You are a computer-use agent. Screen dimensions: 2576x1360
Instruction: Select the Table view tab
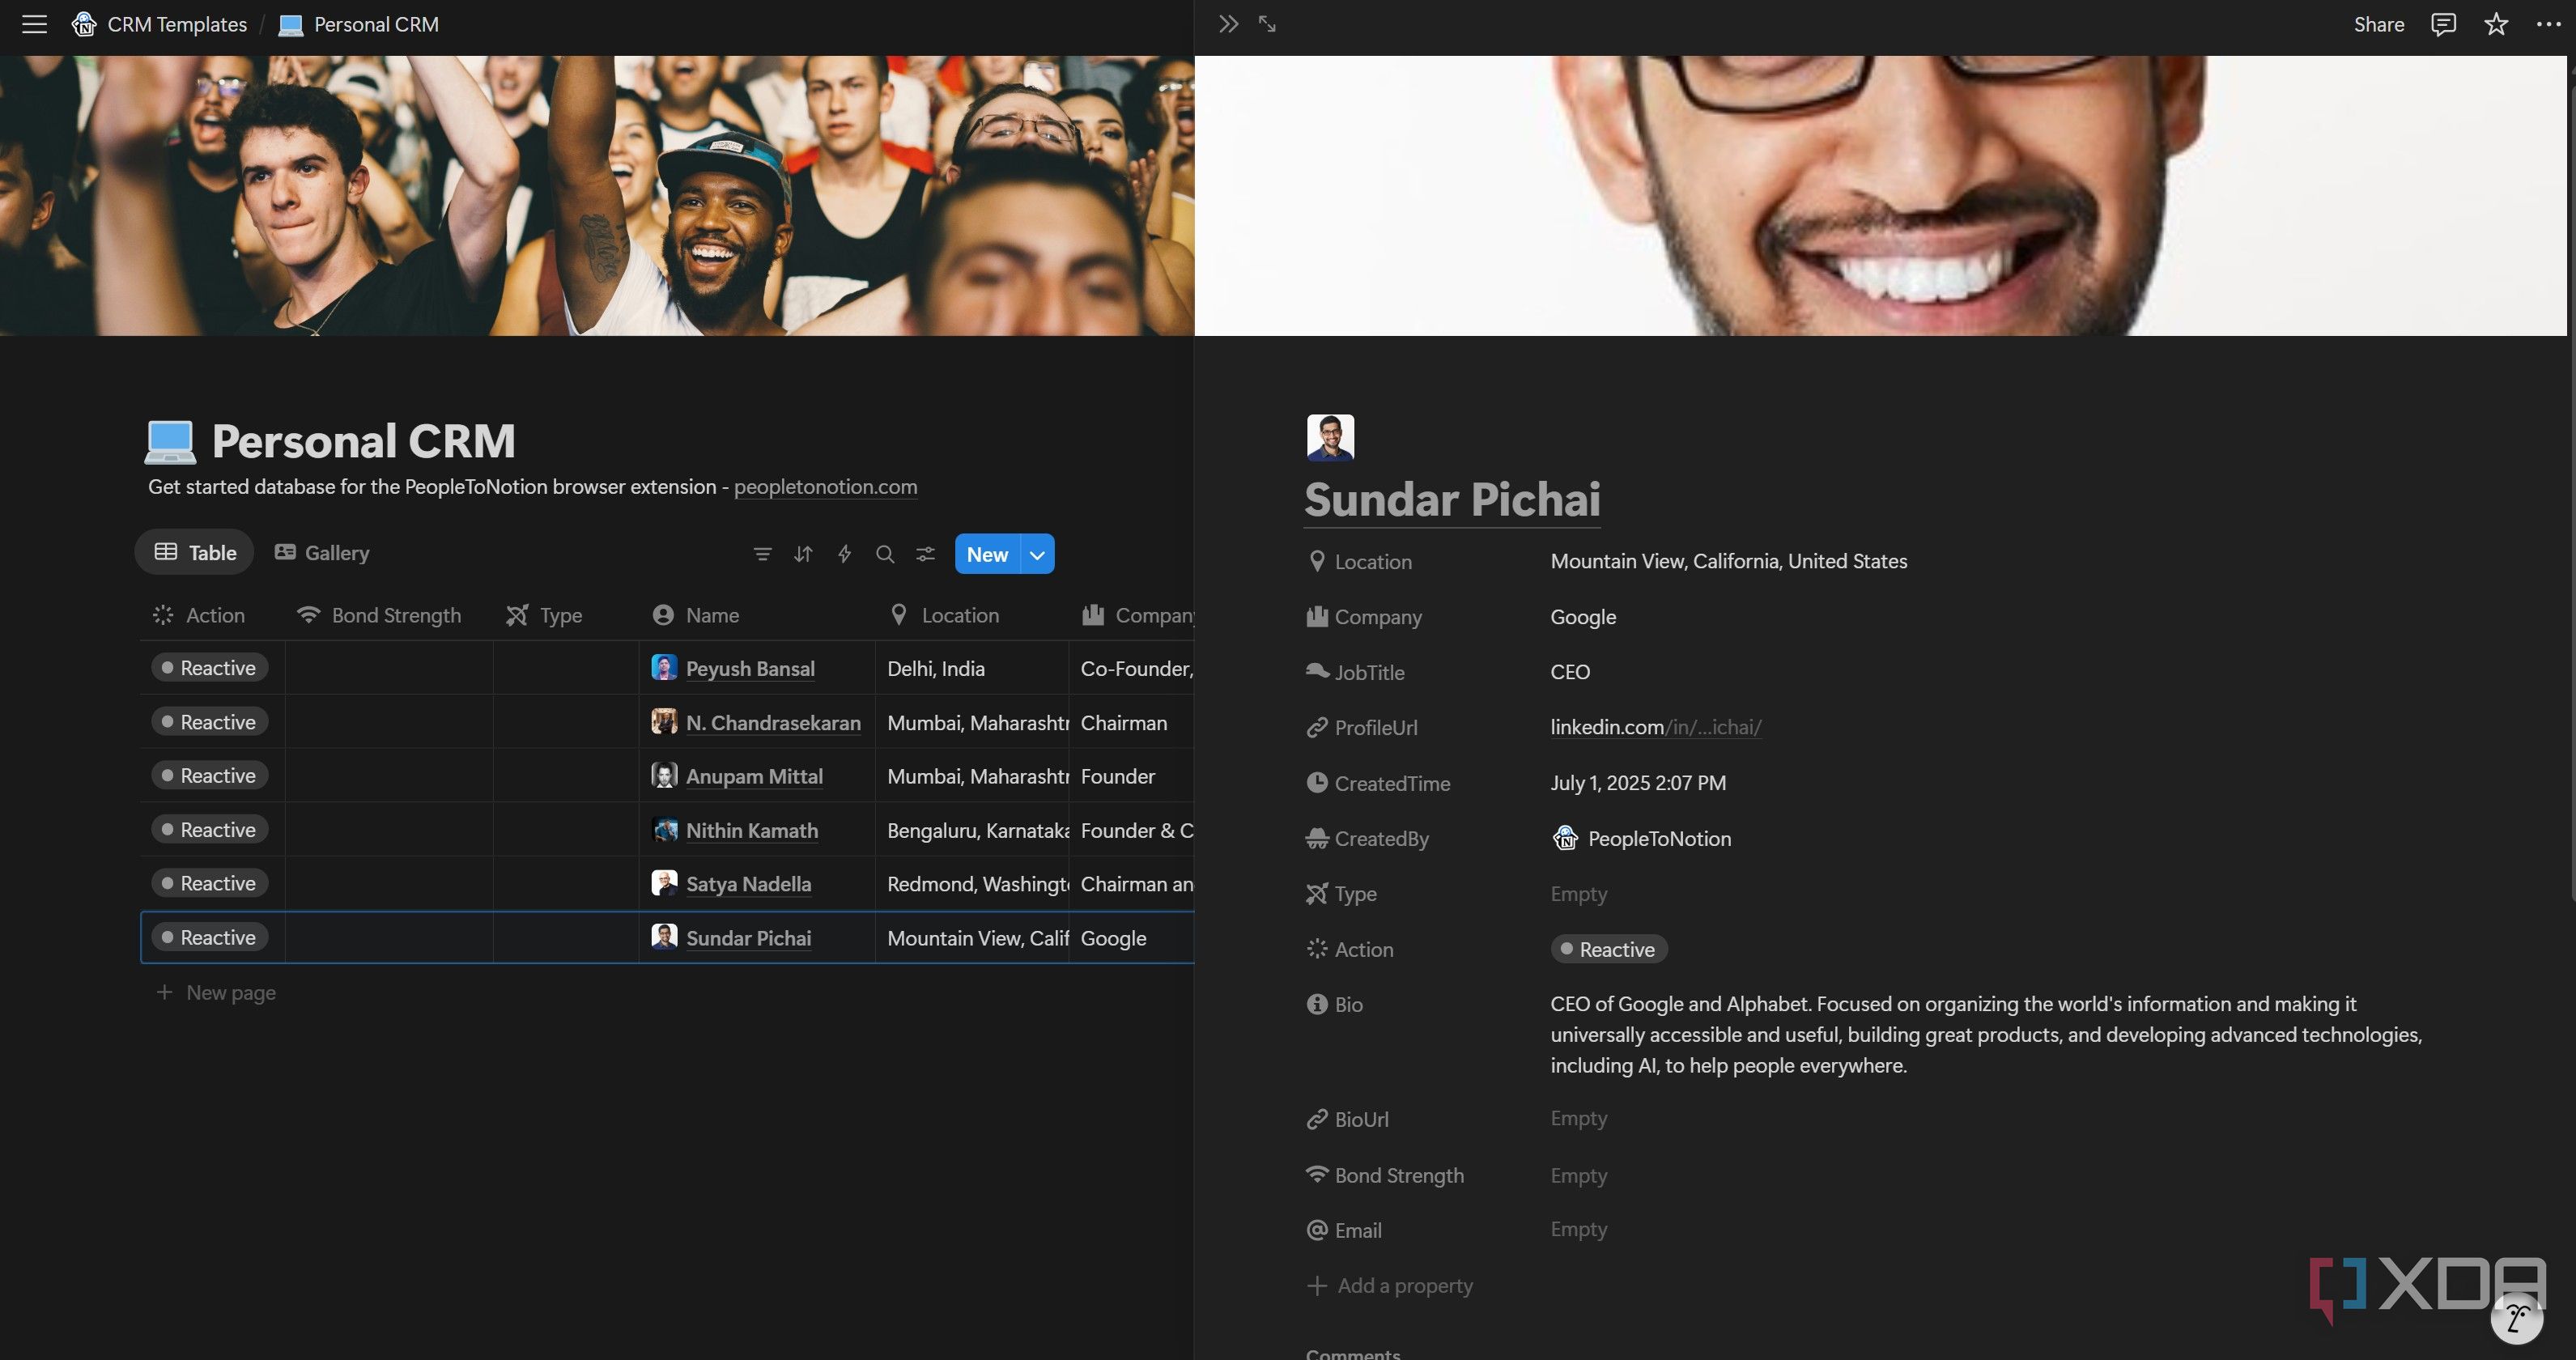[x=195, y=553]
